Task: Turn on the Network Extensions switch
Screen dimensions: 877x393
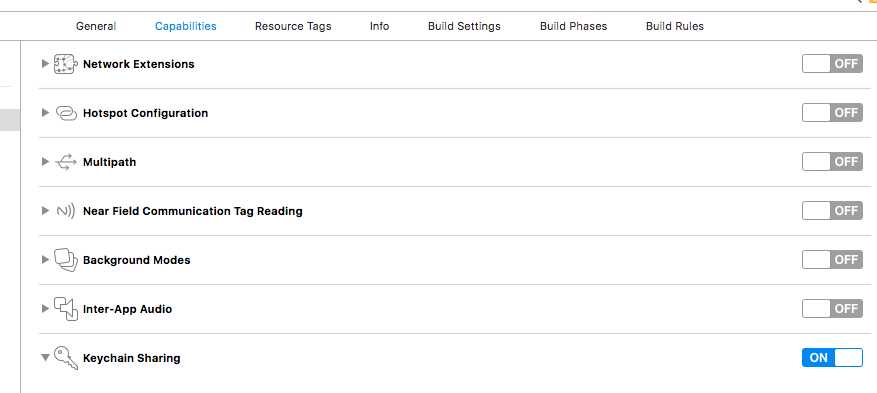Action: [x=832, y=64]
